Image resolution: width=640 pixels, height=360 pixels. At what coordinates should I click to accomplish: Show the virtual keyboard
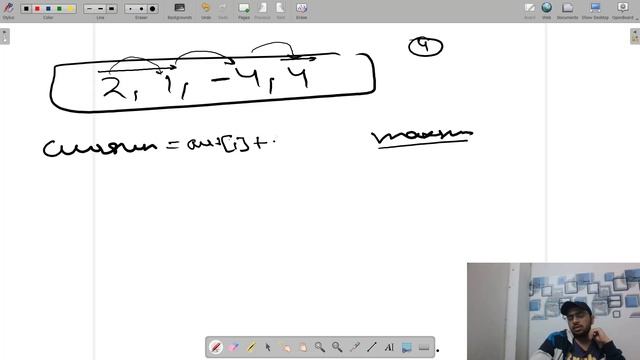coord(424,347)
